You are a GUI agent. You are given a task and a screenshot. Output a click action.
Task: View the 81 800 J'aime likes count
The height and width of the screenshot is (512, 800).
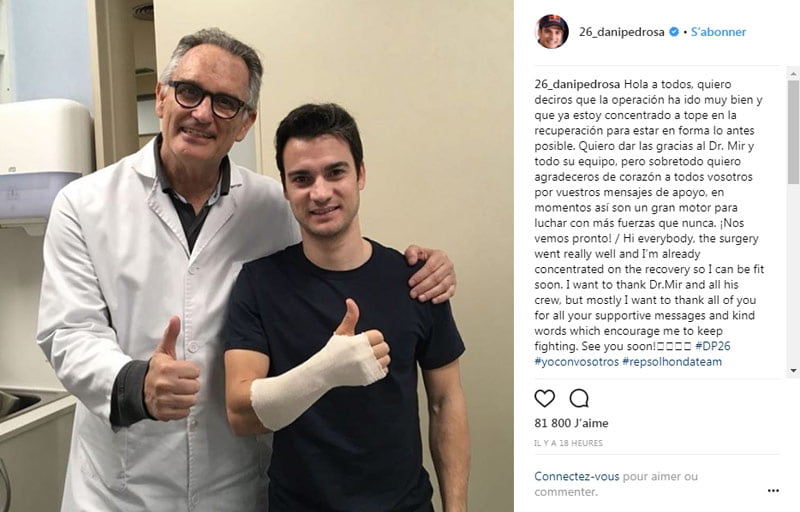[x=571, y=423]
